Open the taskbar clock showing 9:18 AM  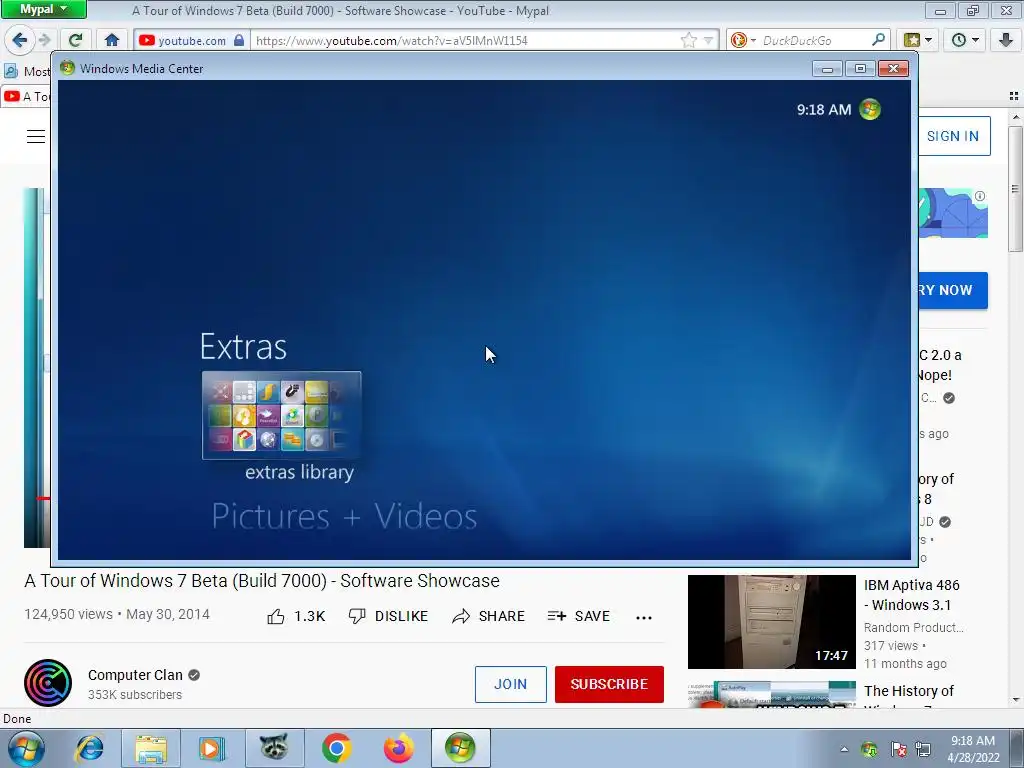point(973,749)
